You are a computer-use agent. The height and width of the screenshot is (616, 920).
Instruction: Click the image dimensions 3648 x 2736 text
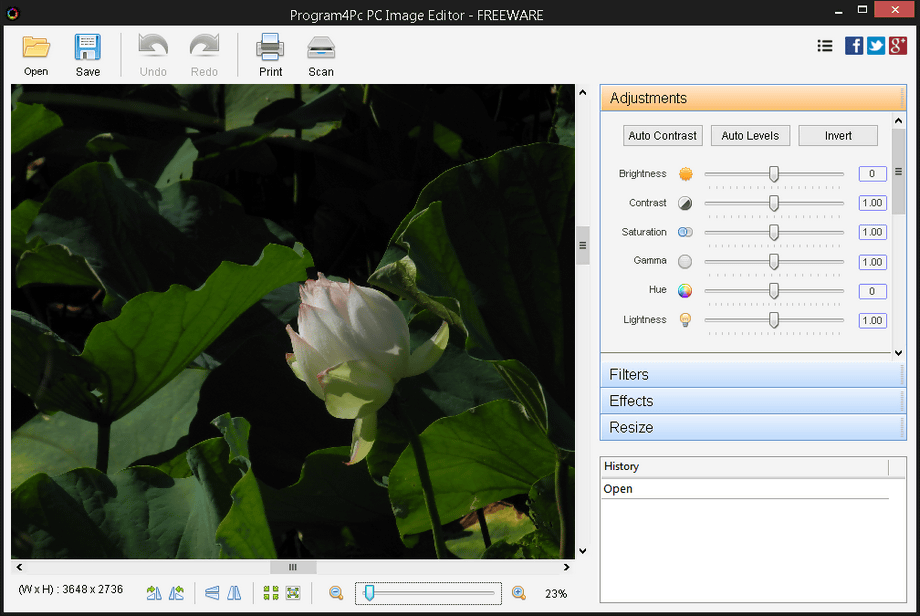(x=93, y=589)
